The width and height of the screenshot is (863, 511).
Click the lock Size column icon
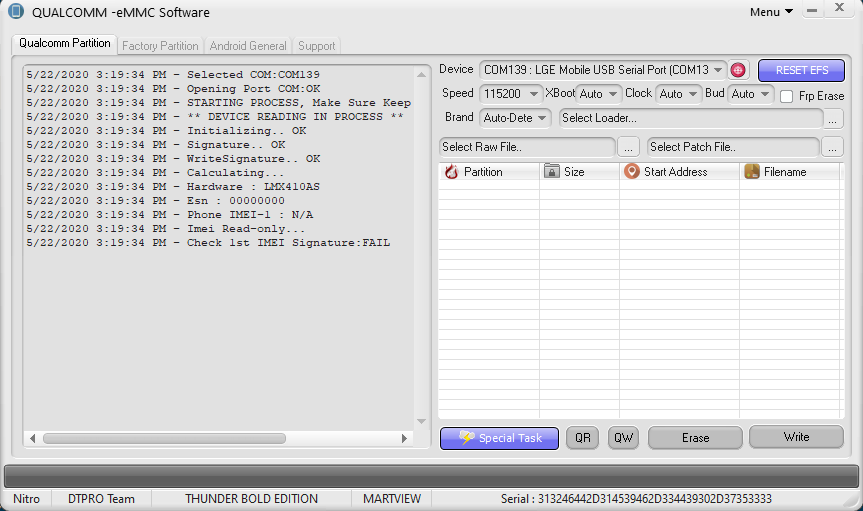click(551, 171)
